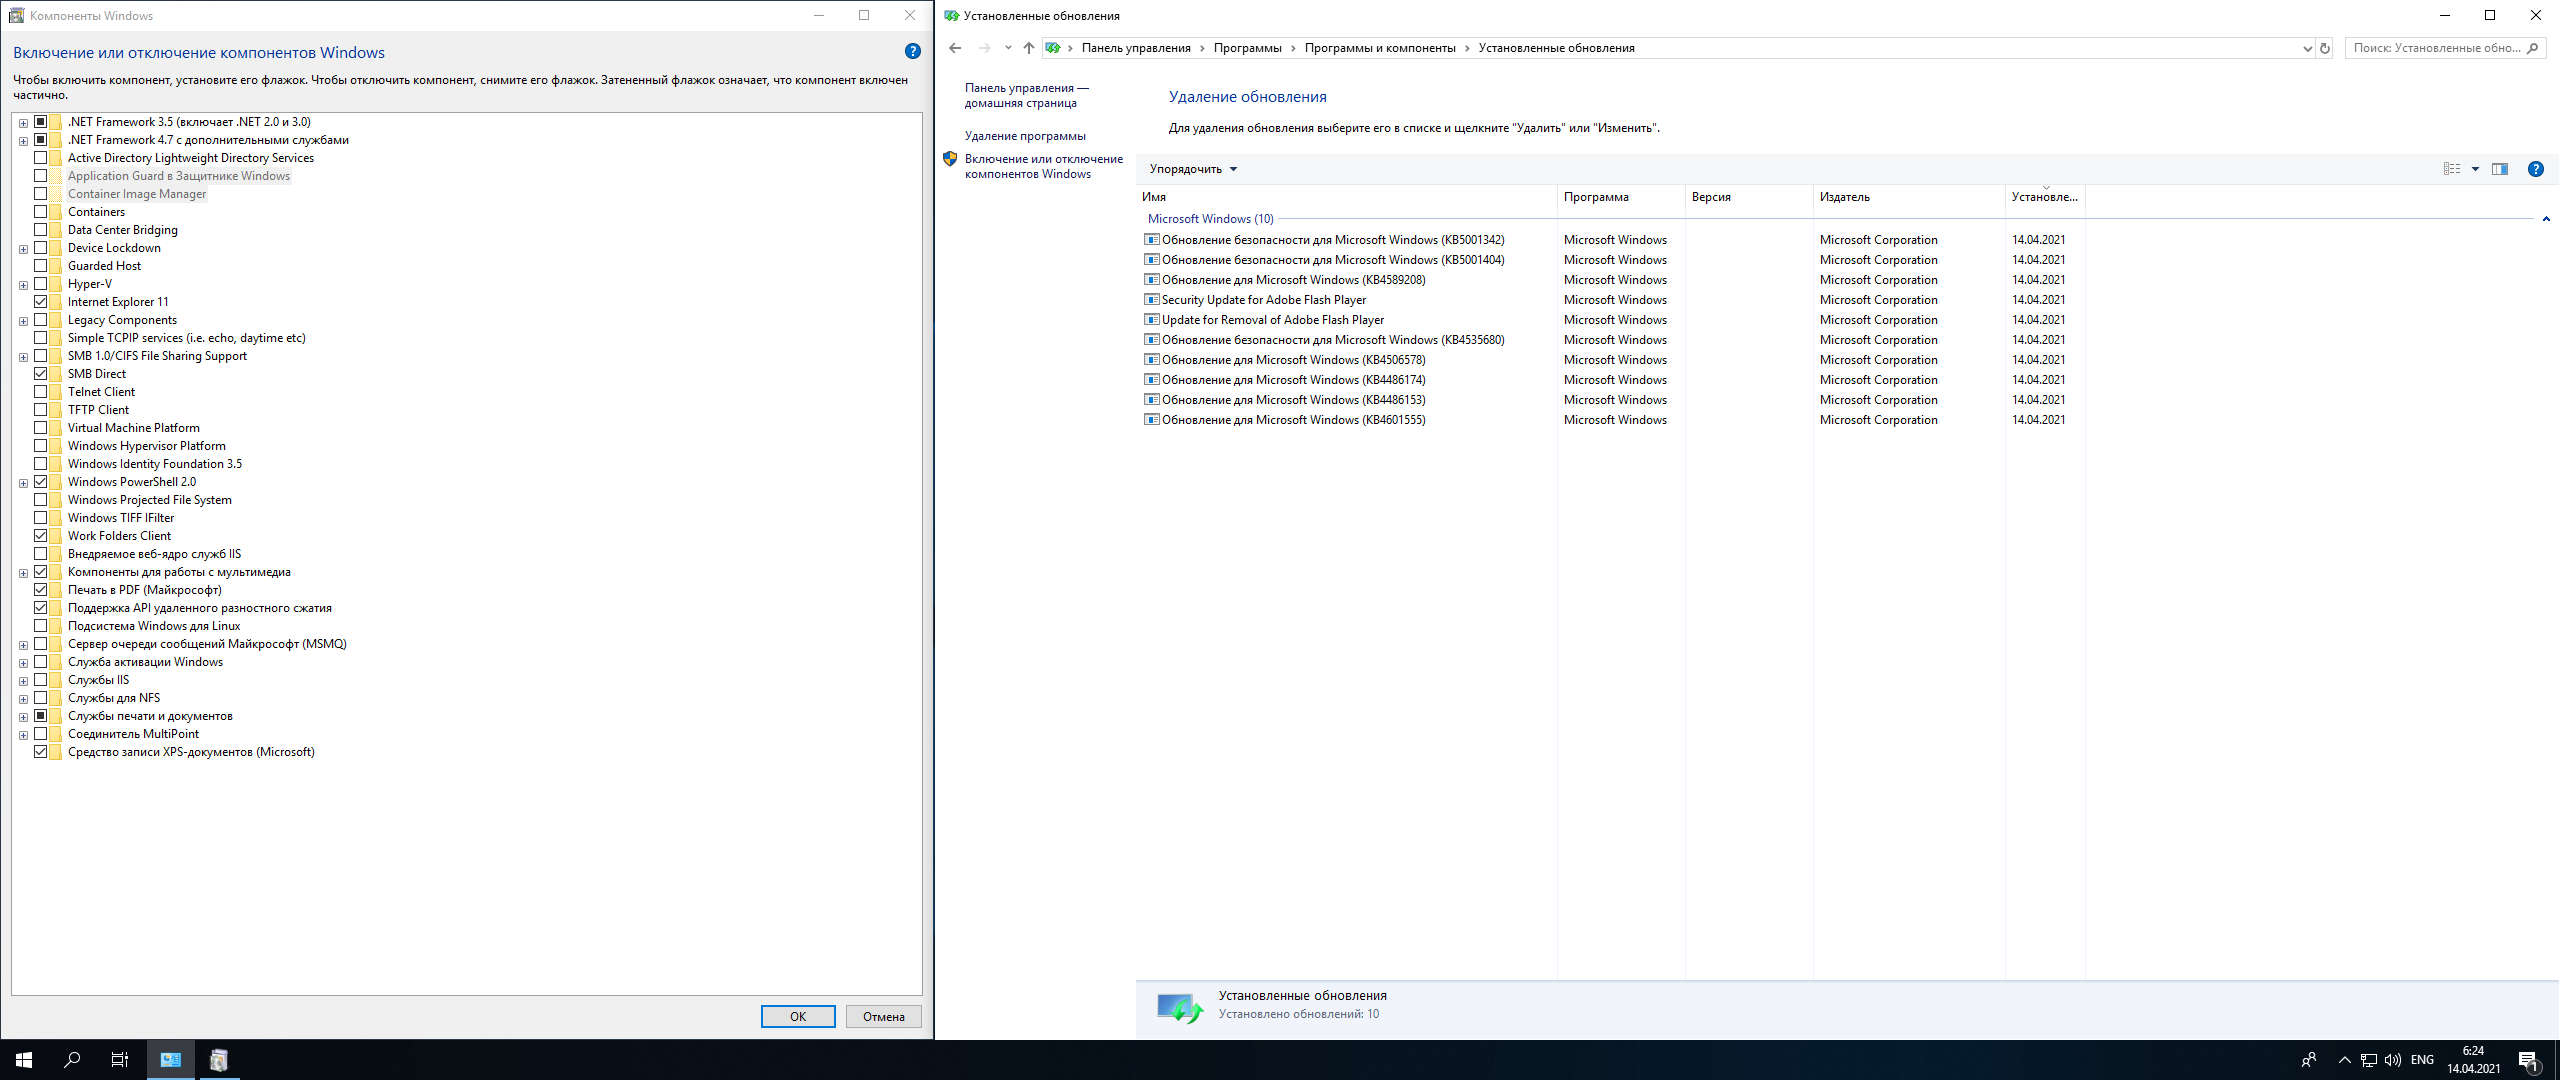Screen dimensions: 2560x1080
Task: Enable Telnet Client checkbox
Action: [x=41, y=392]
